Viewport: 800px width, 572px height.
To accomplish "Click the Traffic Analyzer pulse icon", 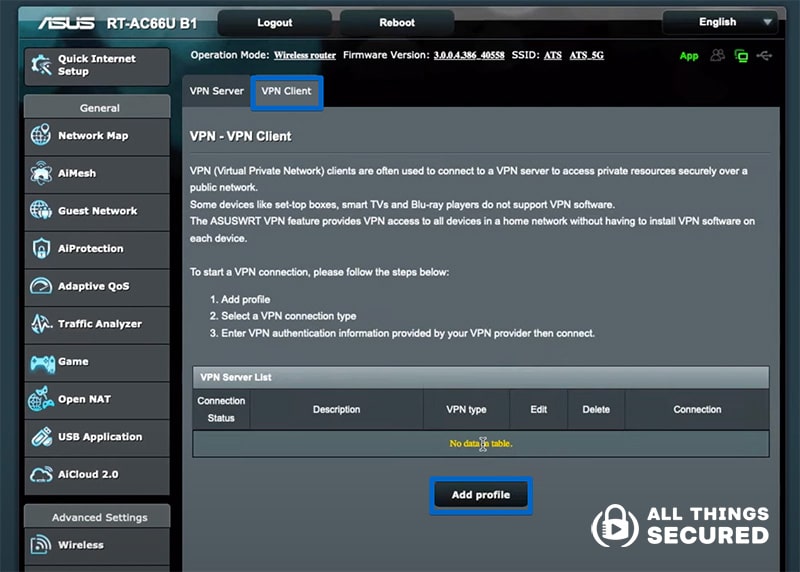I will (41, 324).
